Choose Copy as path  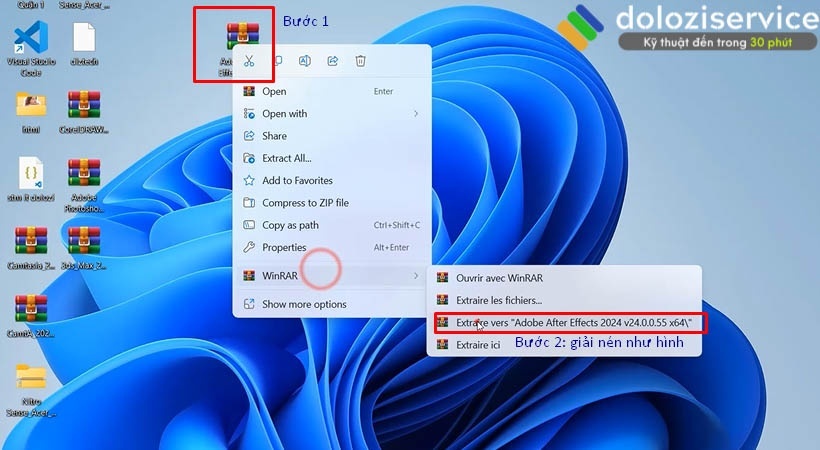(332, 225)
